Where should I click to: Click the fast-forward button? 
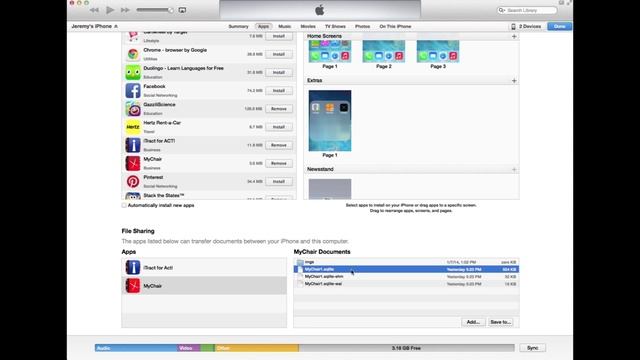[x=125, y=10]
